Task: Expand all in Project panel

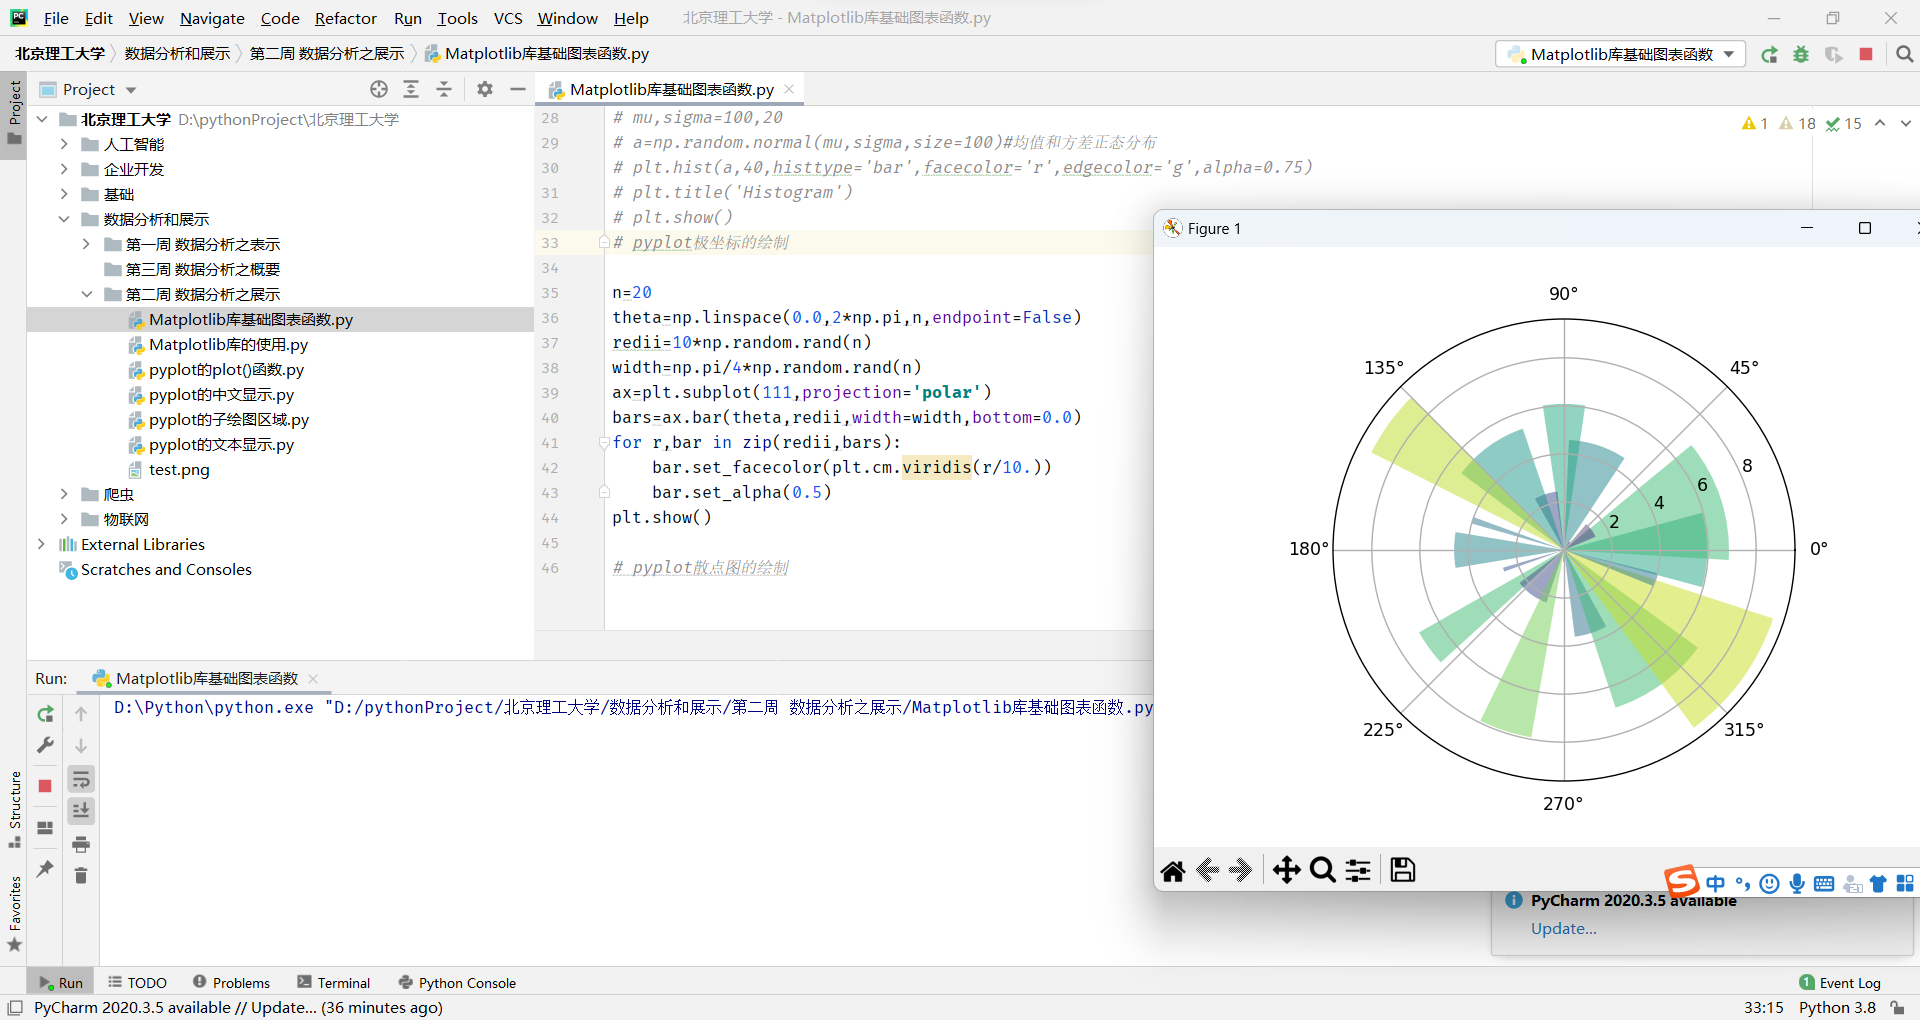Action: 411,89
